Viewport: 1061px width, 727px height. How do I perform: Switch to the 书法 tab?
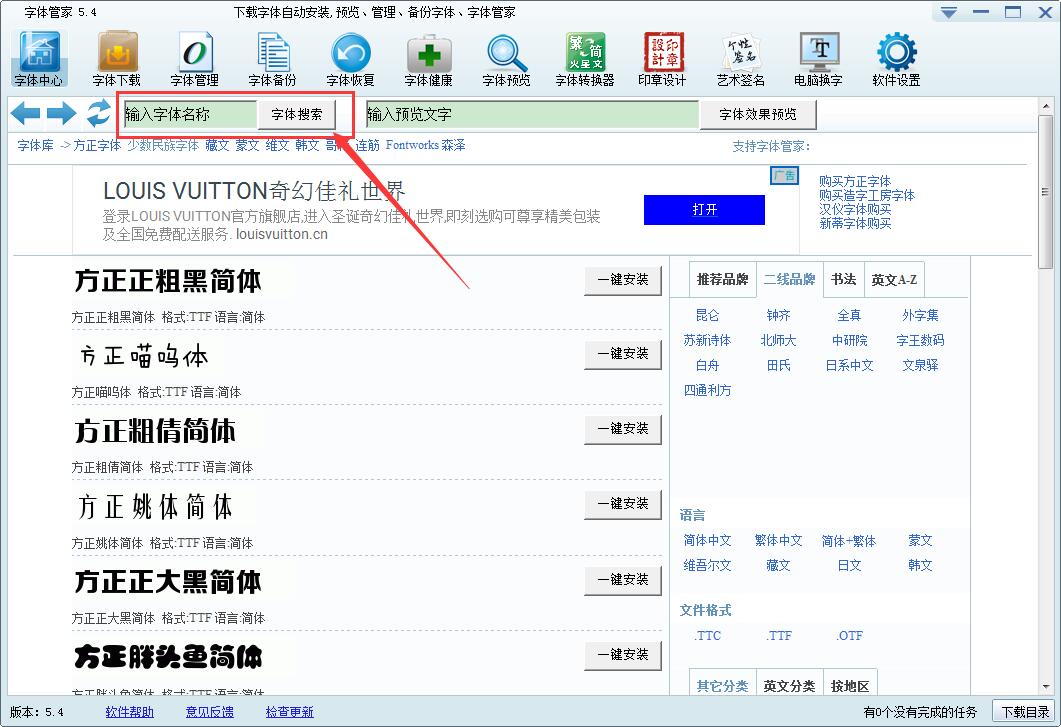tap(843, 280)
